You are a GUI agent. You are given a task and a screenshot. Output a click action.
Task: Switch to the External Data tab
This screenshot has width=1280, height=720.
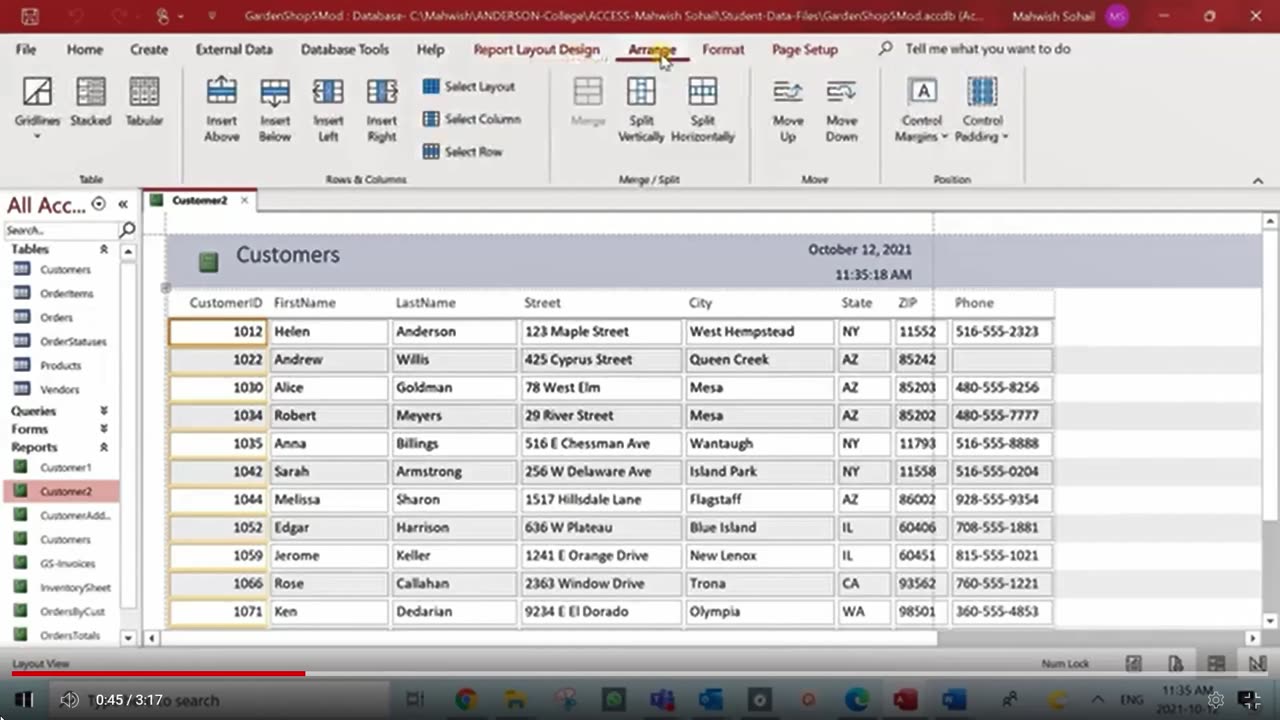[x=234, y=49]
